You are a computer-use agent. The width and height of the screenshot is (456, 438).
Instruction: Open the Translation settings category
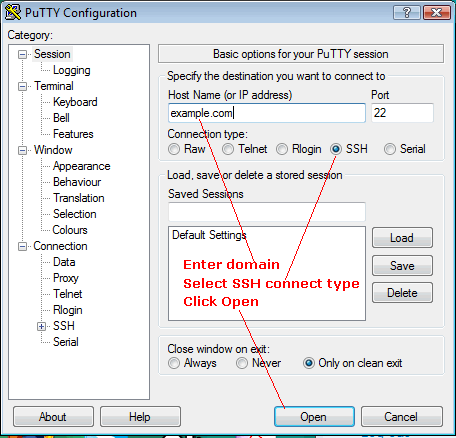(x=79, y=198)
